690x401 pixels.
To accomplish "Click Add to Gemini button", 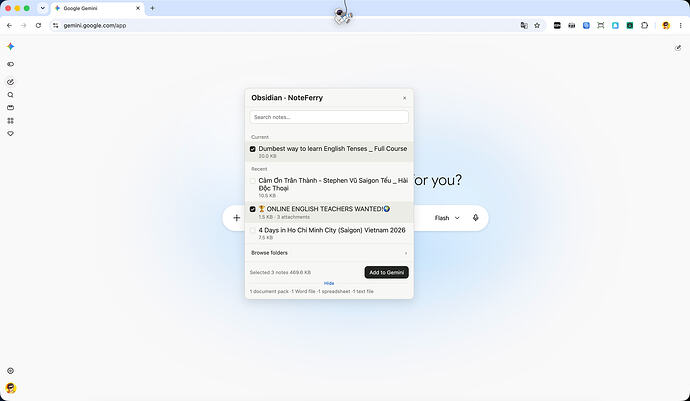I will [386, 272].
